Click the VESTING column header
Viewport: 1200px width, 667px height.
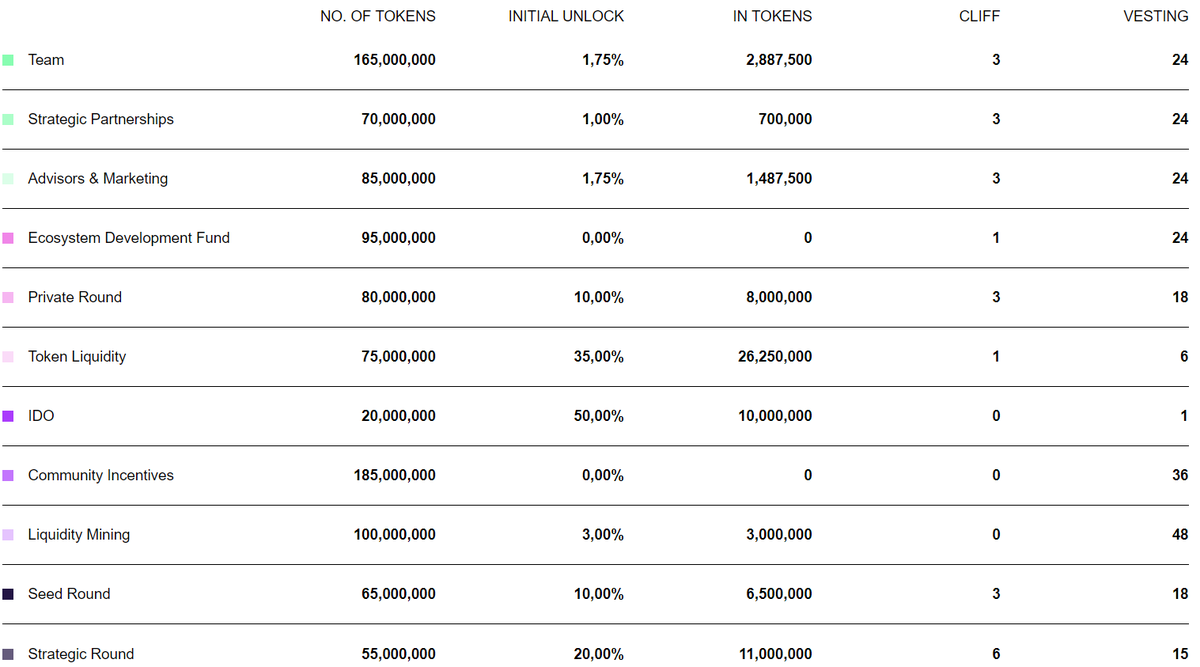(x=1156, y=16)
